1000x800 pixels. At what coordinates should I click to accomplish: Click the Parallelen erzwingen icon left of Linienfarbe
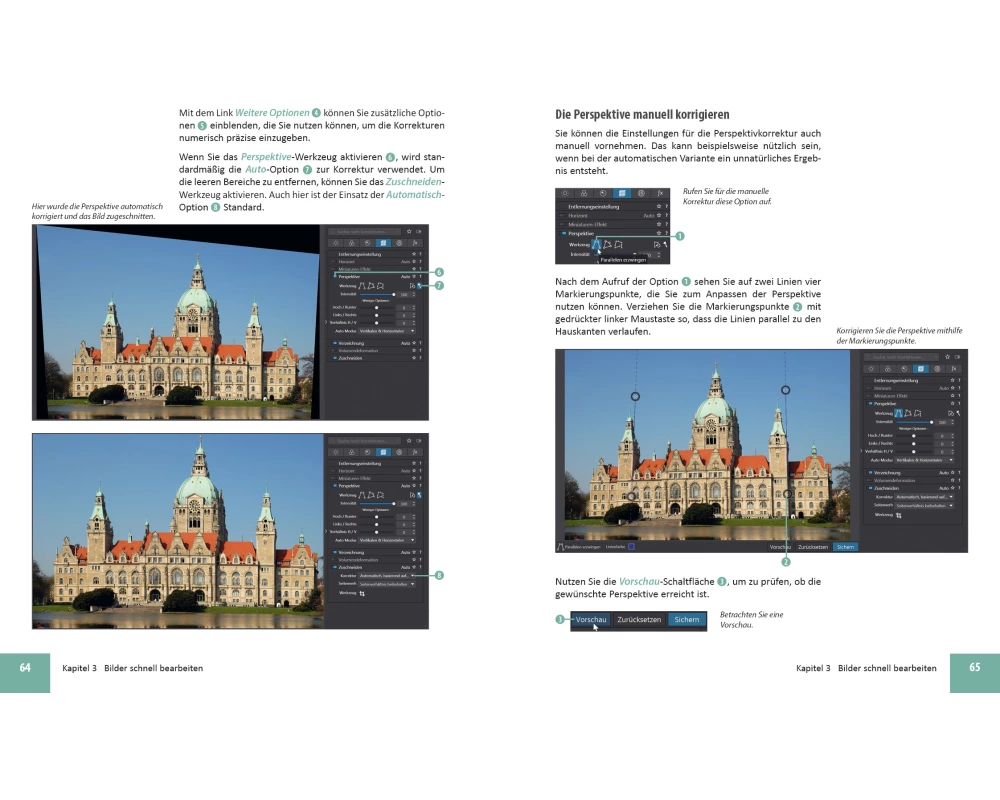pos(560,547)
